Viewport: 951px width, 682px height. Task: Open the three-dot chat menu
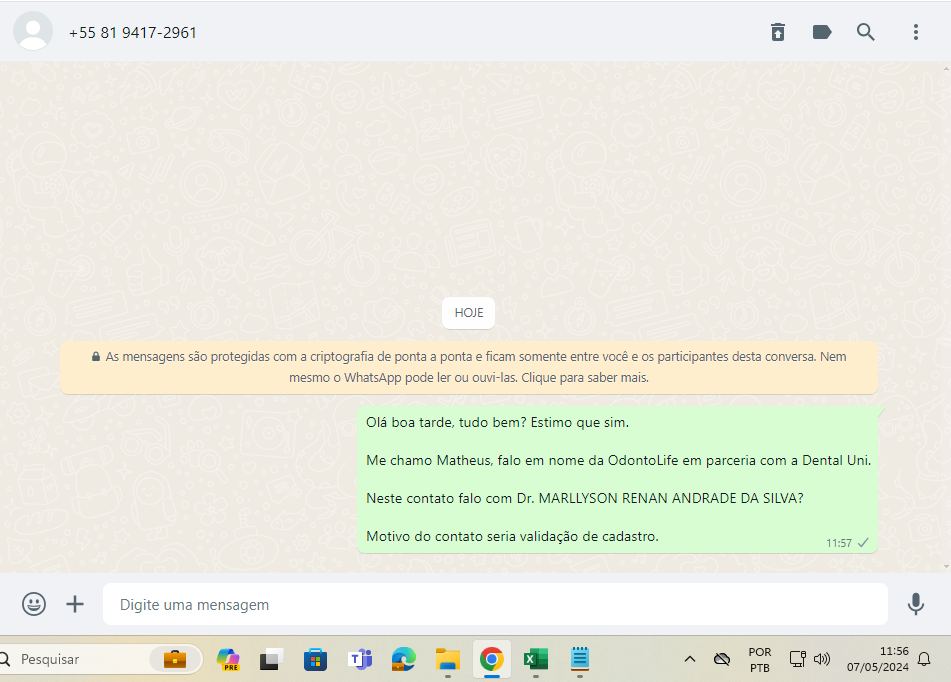point(915,32)
